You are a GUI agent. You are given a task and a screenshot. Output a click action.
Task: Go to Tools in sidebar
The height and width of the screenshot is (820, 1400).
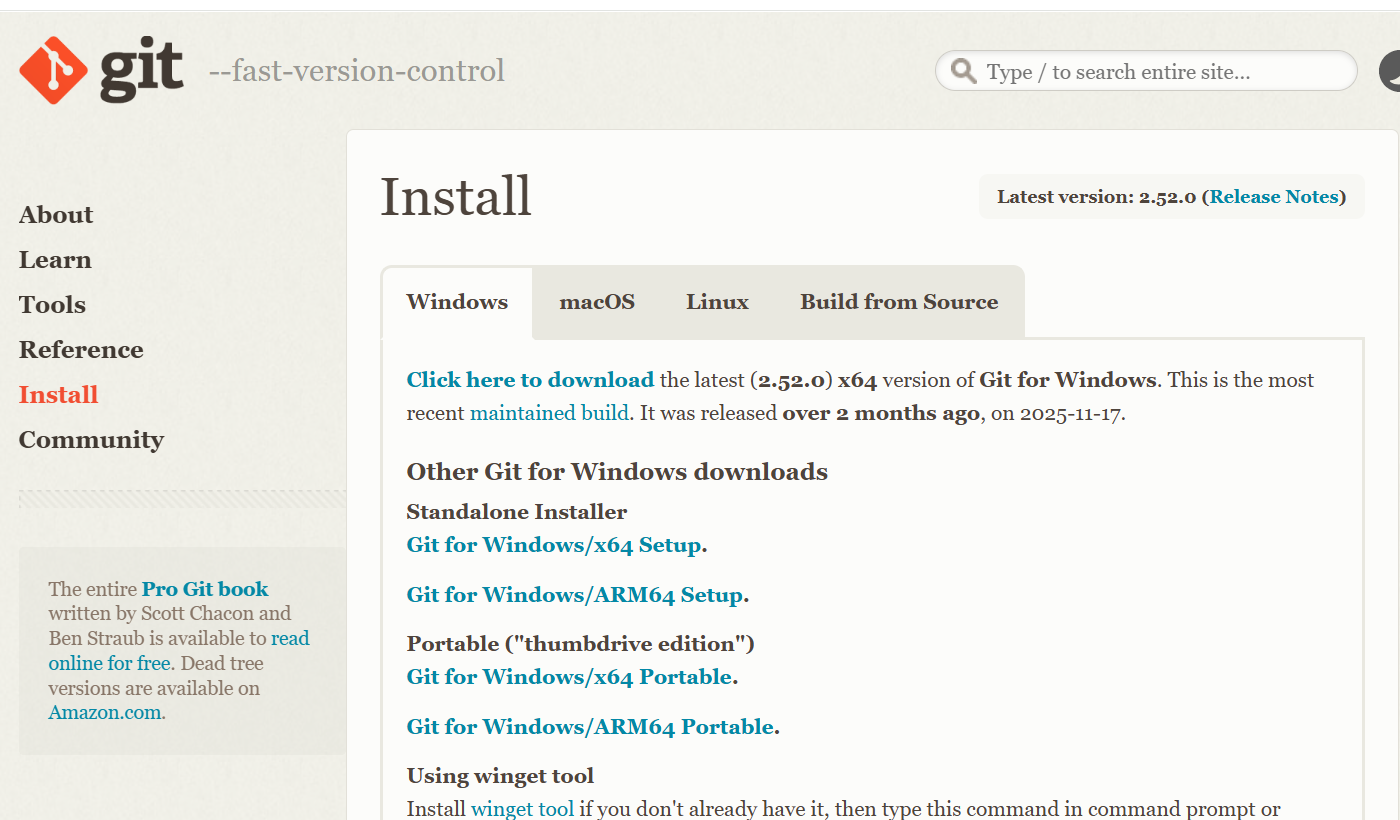(52, 305)
